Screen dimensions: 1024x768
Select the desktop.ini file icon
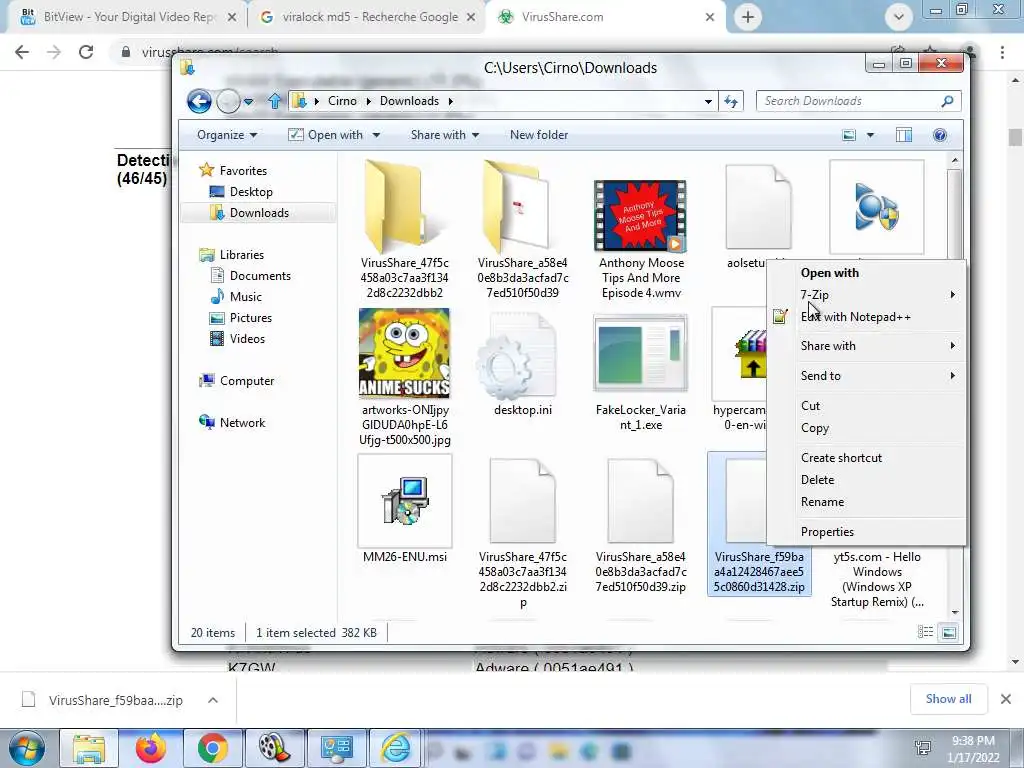point(522,356)
